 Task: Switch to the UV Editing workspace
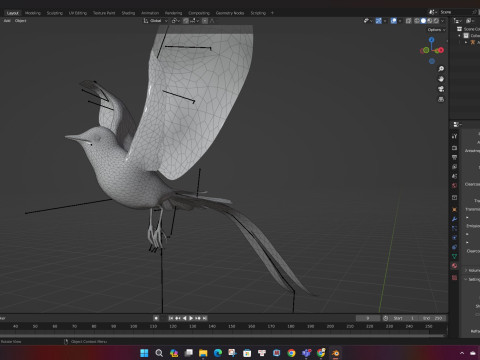coord(78,13)
